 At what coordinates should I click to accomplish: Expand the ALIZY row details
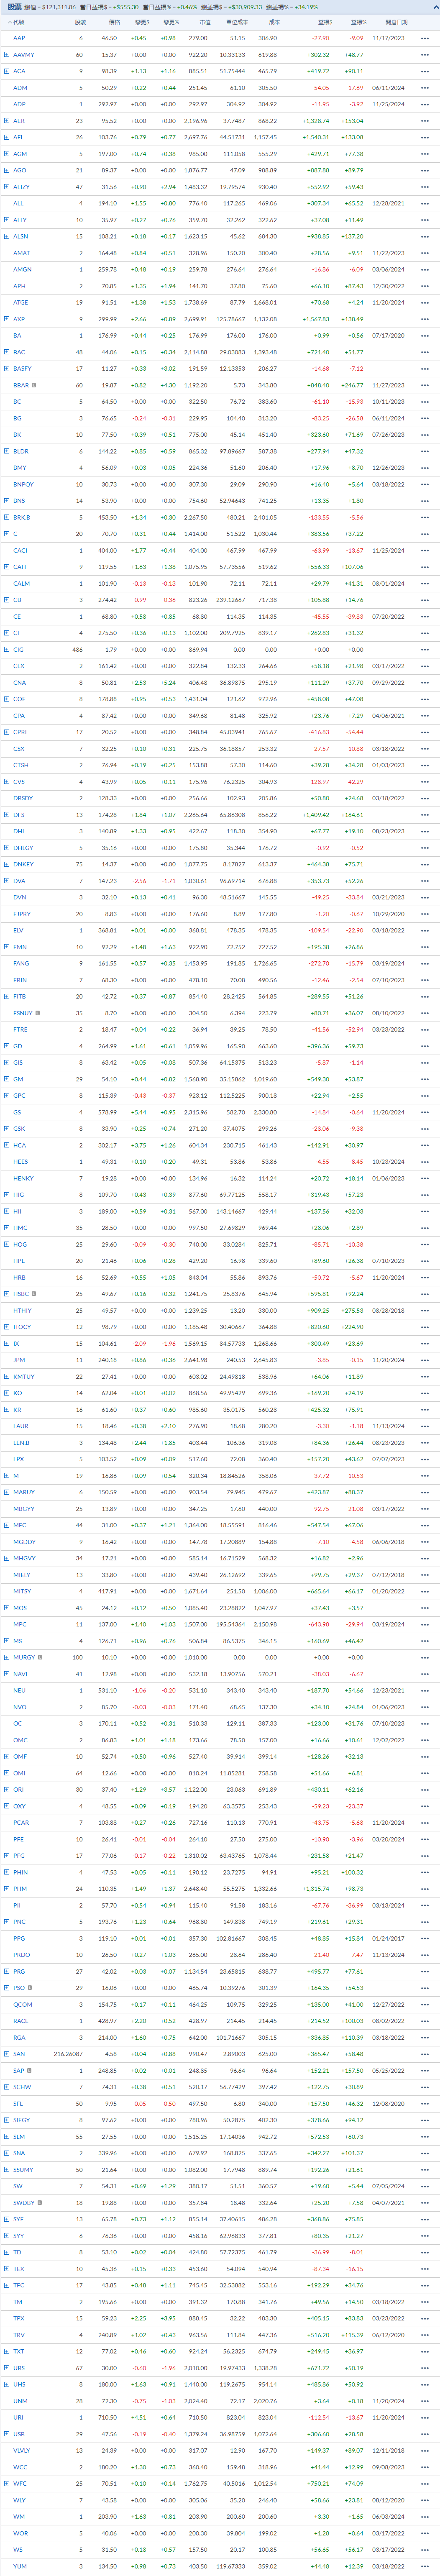7,187
